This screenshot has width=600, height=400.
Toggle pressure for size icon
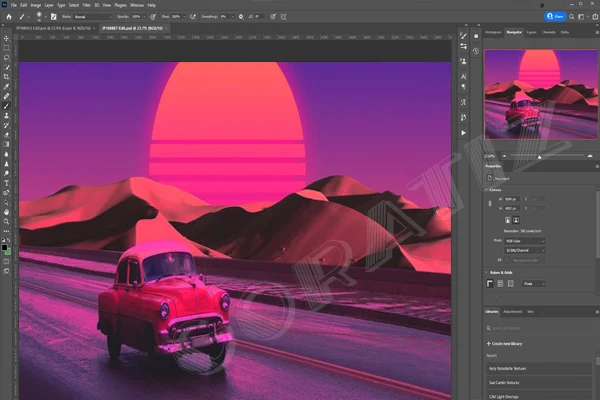click(x=273, y=17)
